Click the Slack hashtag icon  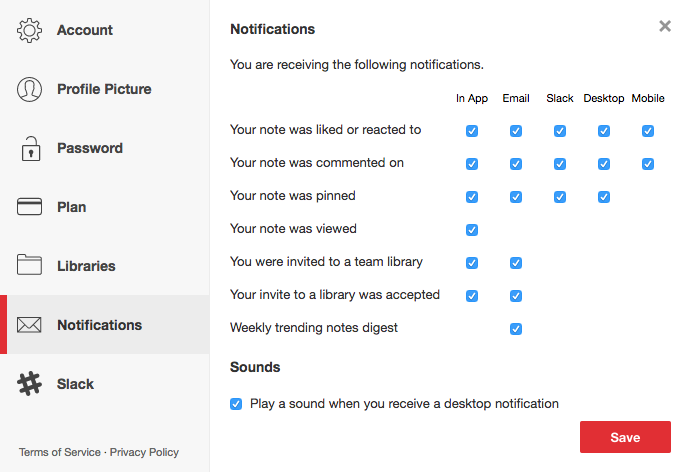pos(30,384)
